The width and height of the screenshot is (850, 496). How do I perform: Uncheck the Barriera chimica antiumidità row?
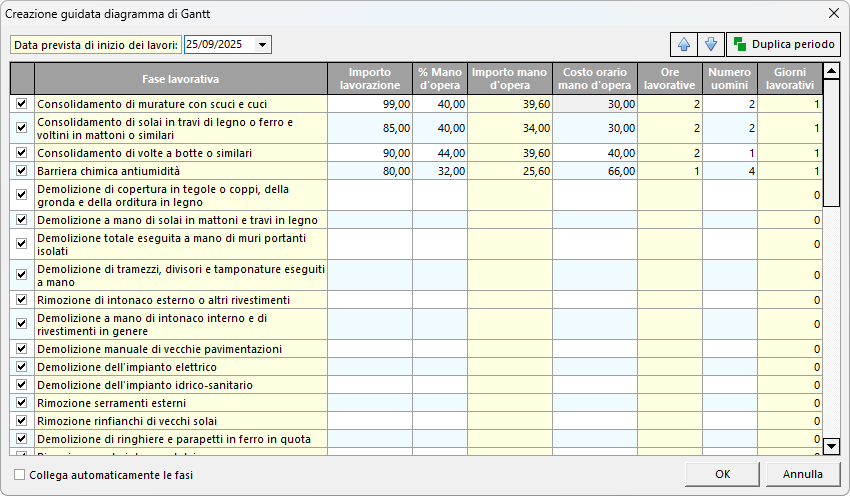click(22, 171)
